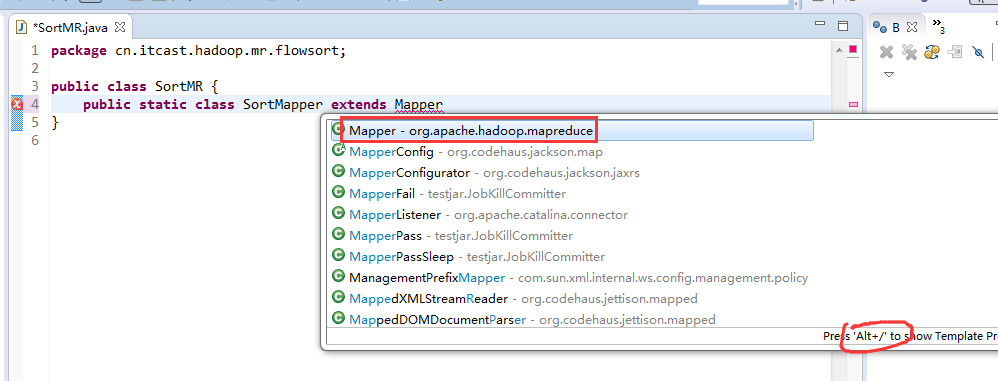The width and height of the screenshot is (998, 381).
Task: Maximize the editor area
Action: pyautogui.click(x=843, y=27)
